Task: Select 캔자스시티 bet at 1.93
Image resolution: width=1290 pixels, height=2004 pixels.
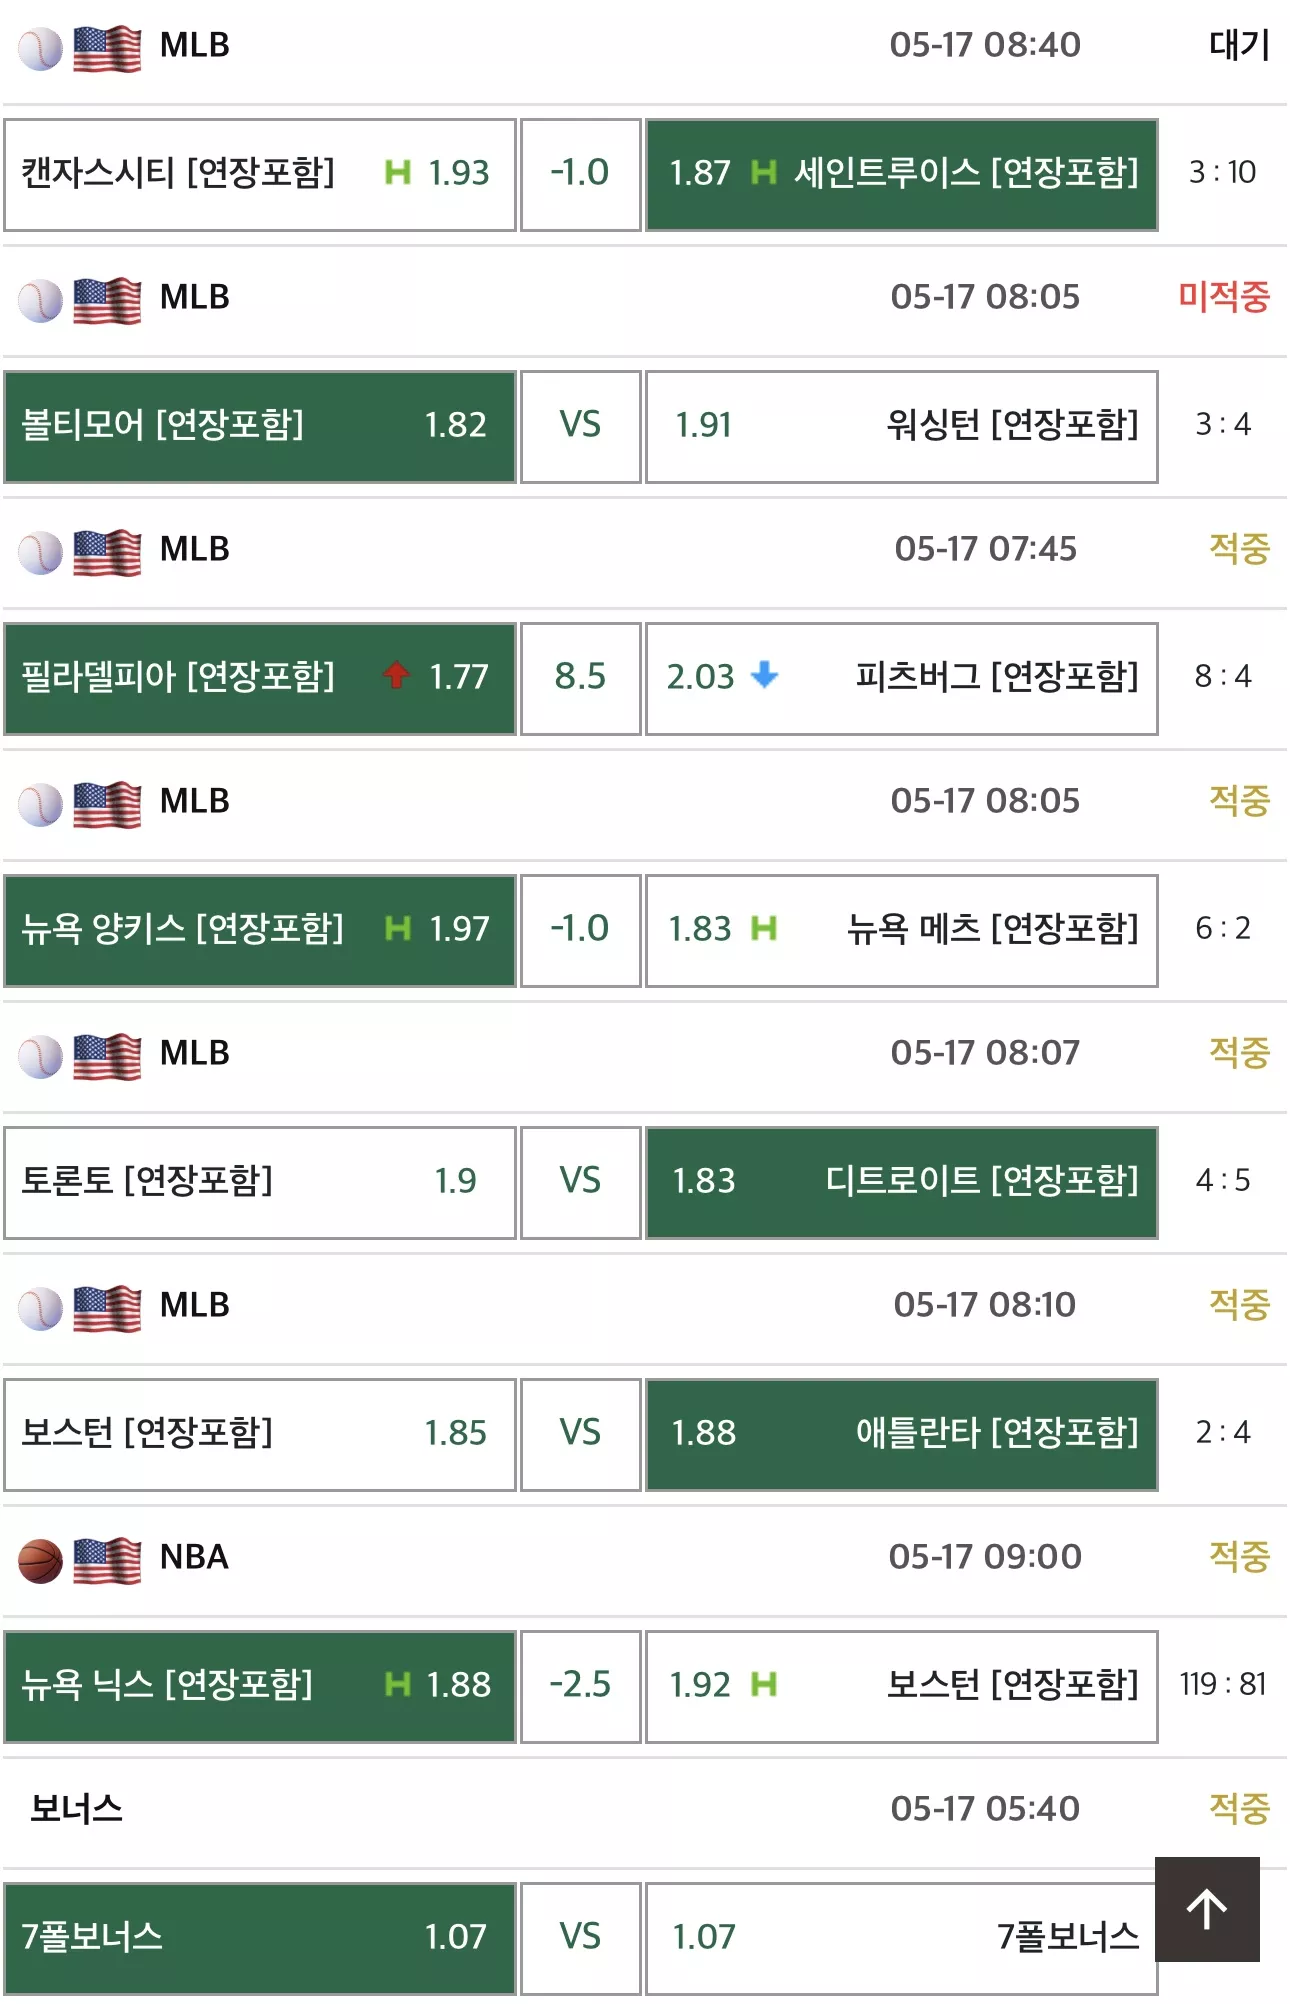Action: [260, 175]
